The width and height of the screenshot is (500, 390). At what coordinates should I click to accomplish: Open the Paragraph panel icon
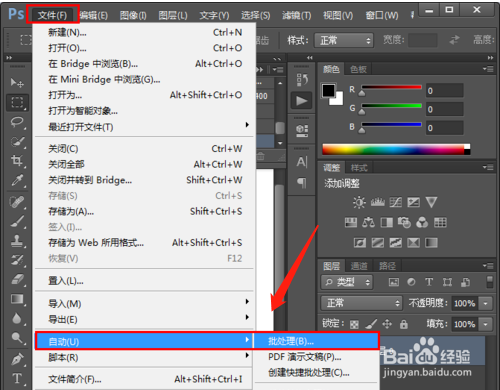[x=302, y=183]
